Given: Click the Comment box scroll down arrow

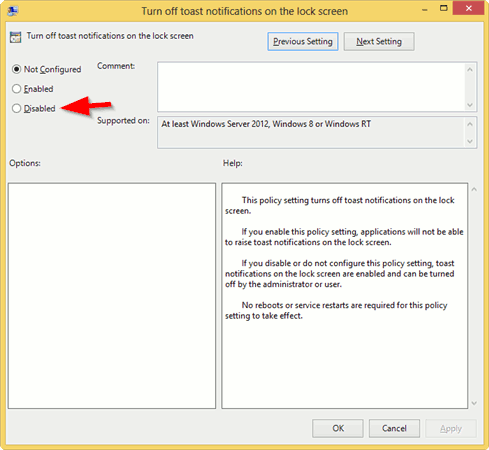Looking at the screenshot, I should click(x=470, y=105).
